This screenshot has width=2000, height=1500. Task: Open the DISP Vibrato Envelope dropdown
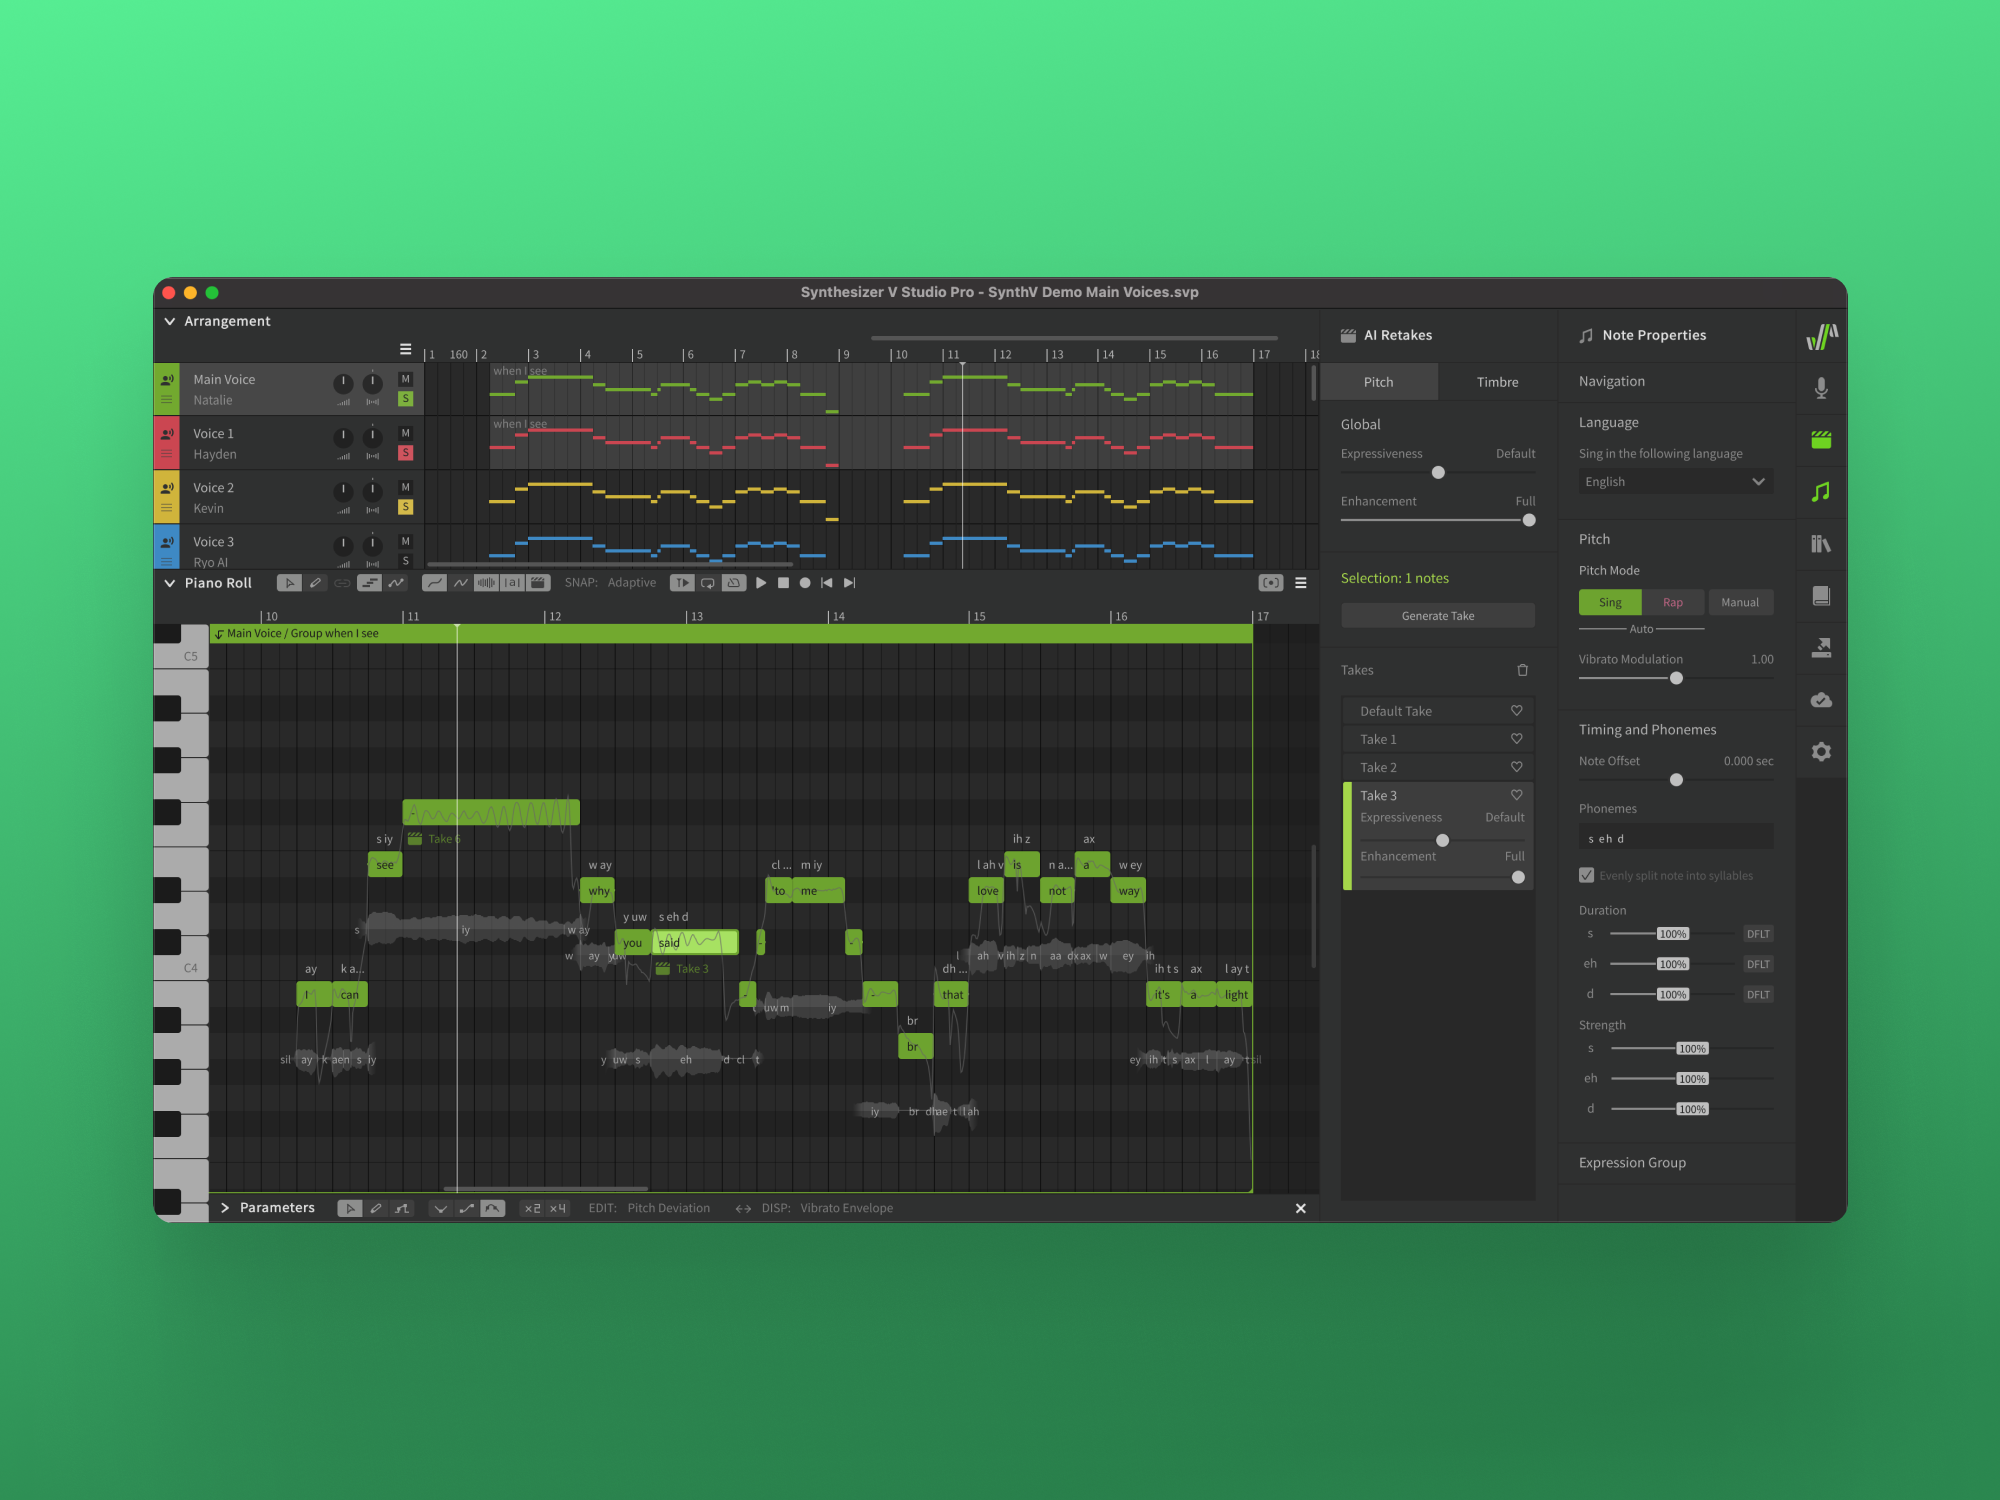click(x=846, y=1208)
